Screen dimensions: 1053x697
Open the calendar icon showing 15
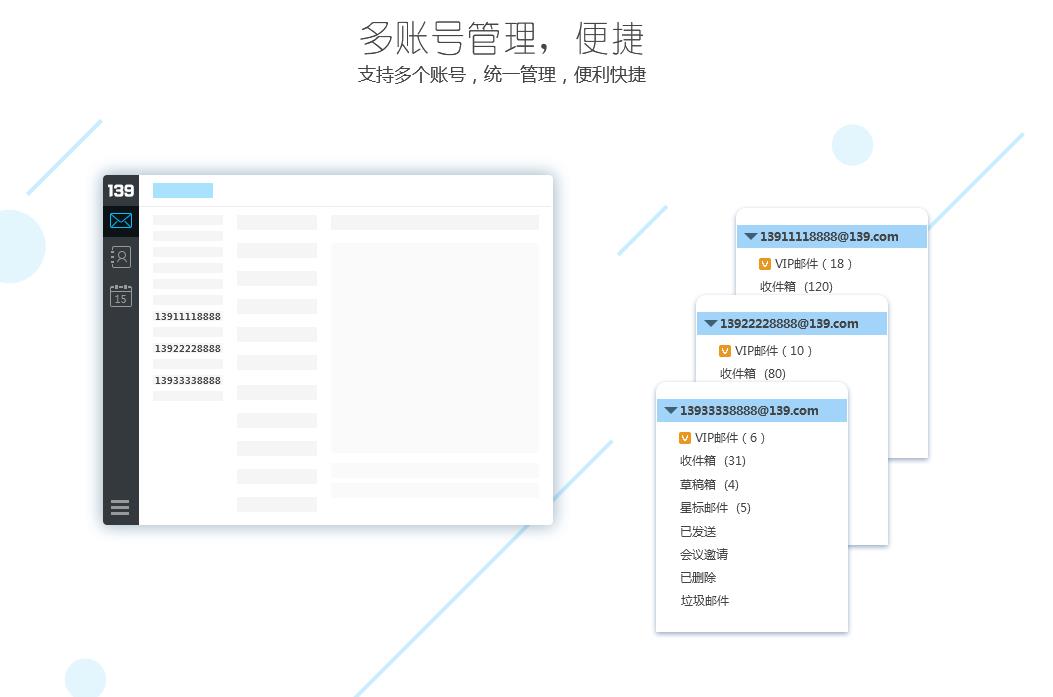(121, 295)
